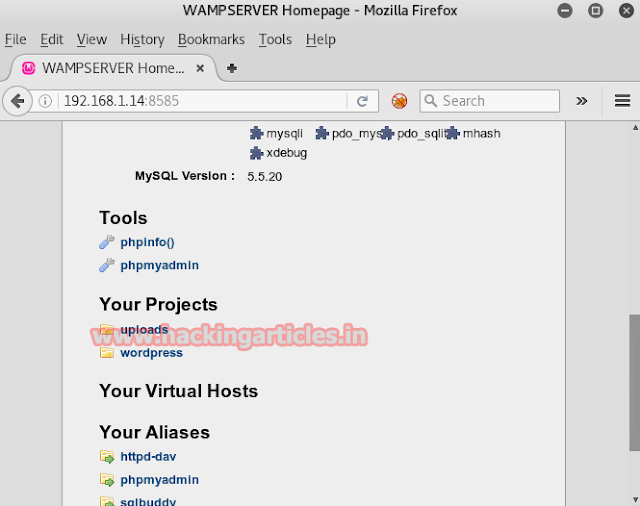Click the wrench icon beside Tools phpmyadmin
The image size is (640, 506).
pos(107,265)
